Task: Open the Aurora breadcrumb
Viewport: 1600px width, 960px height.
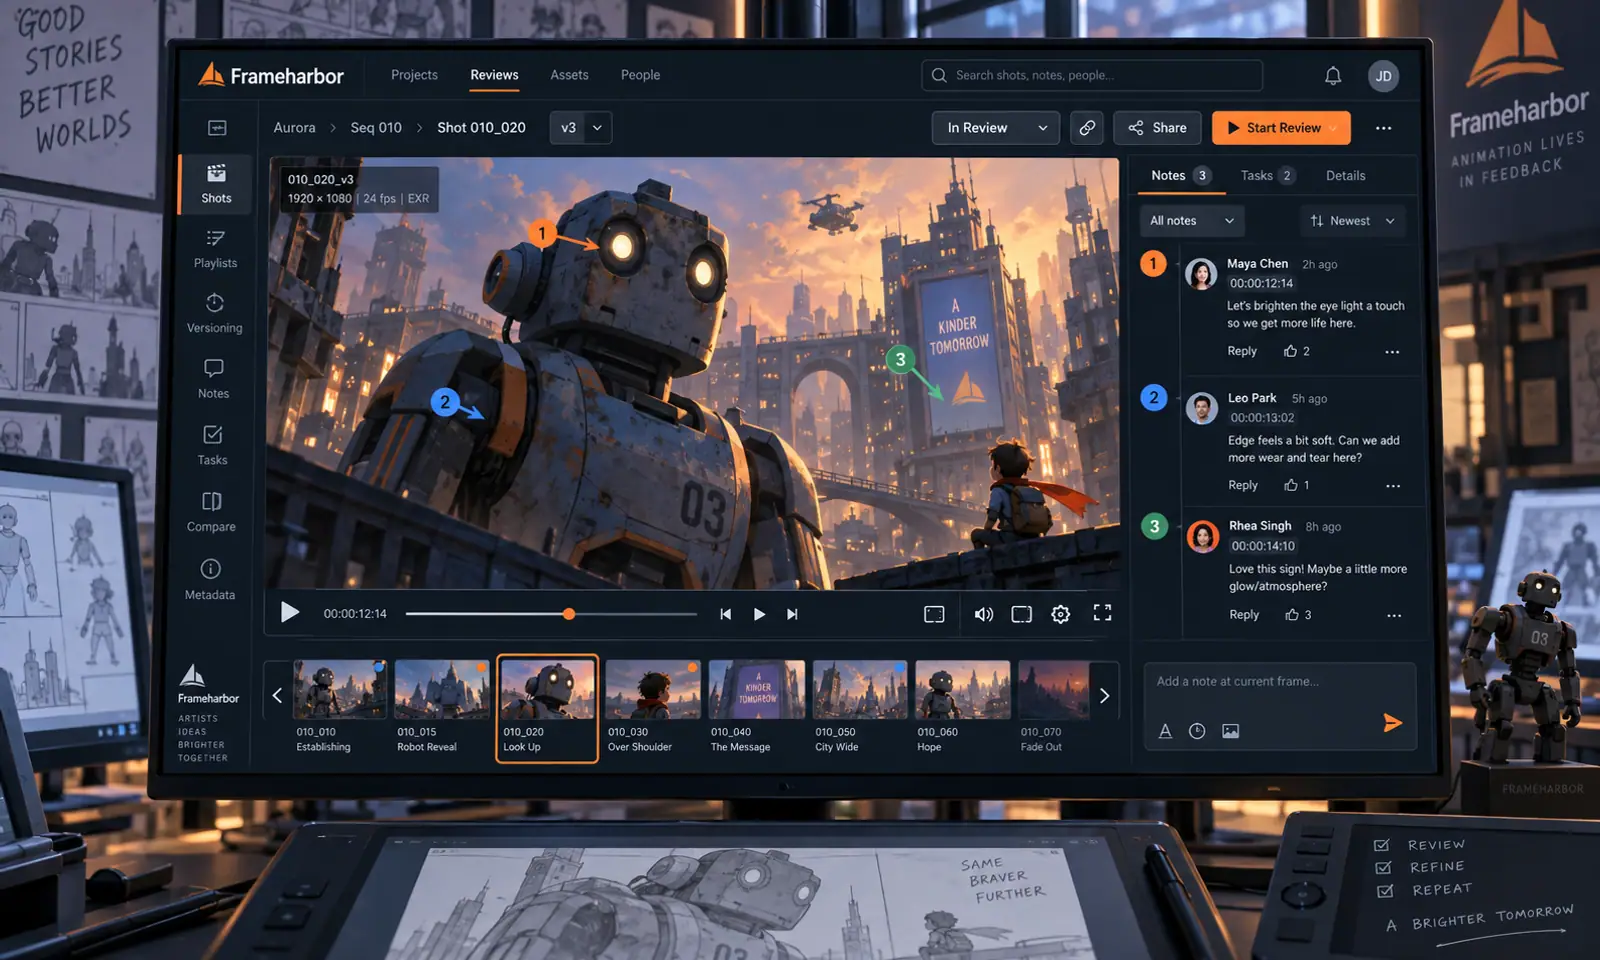Action: [x=294, y=128]
